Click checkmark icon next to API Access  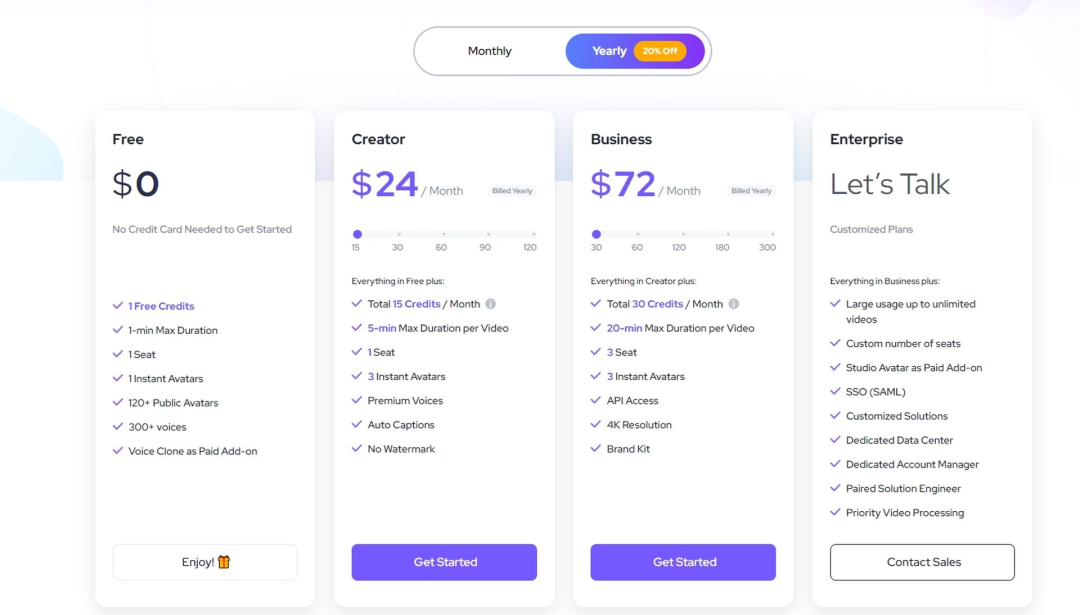(597, 400)
